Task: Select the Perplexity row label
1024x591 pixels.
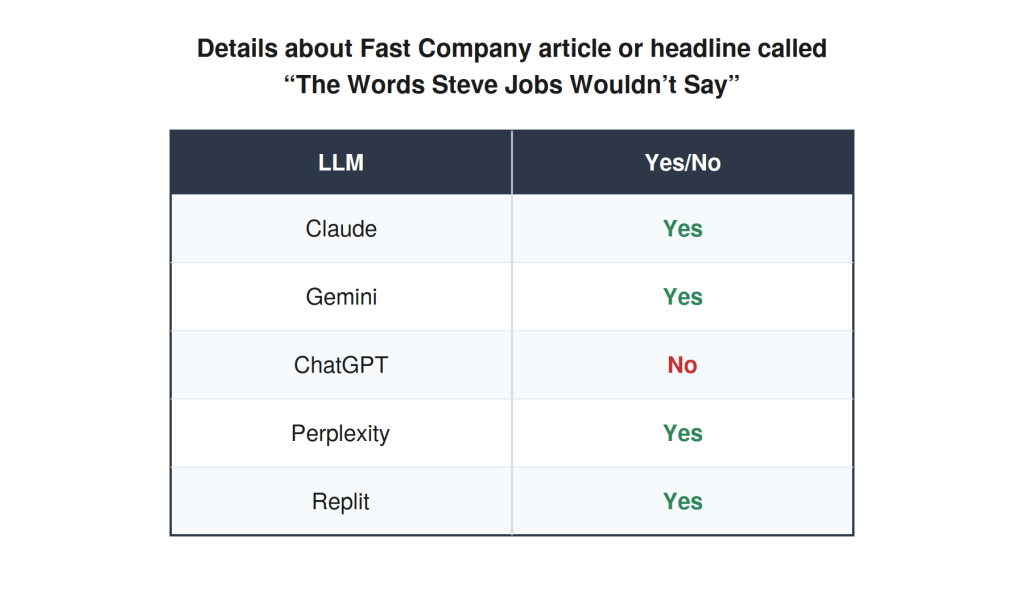Action: 340,434
